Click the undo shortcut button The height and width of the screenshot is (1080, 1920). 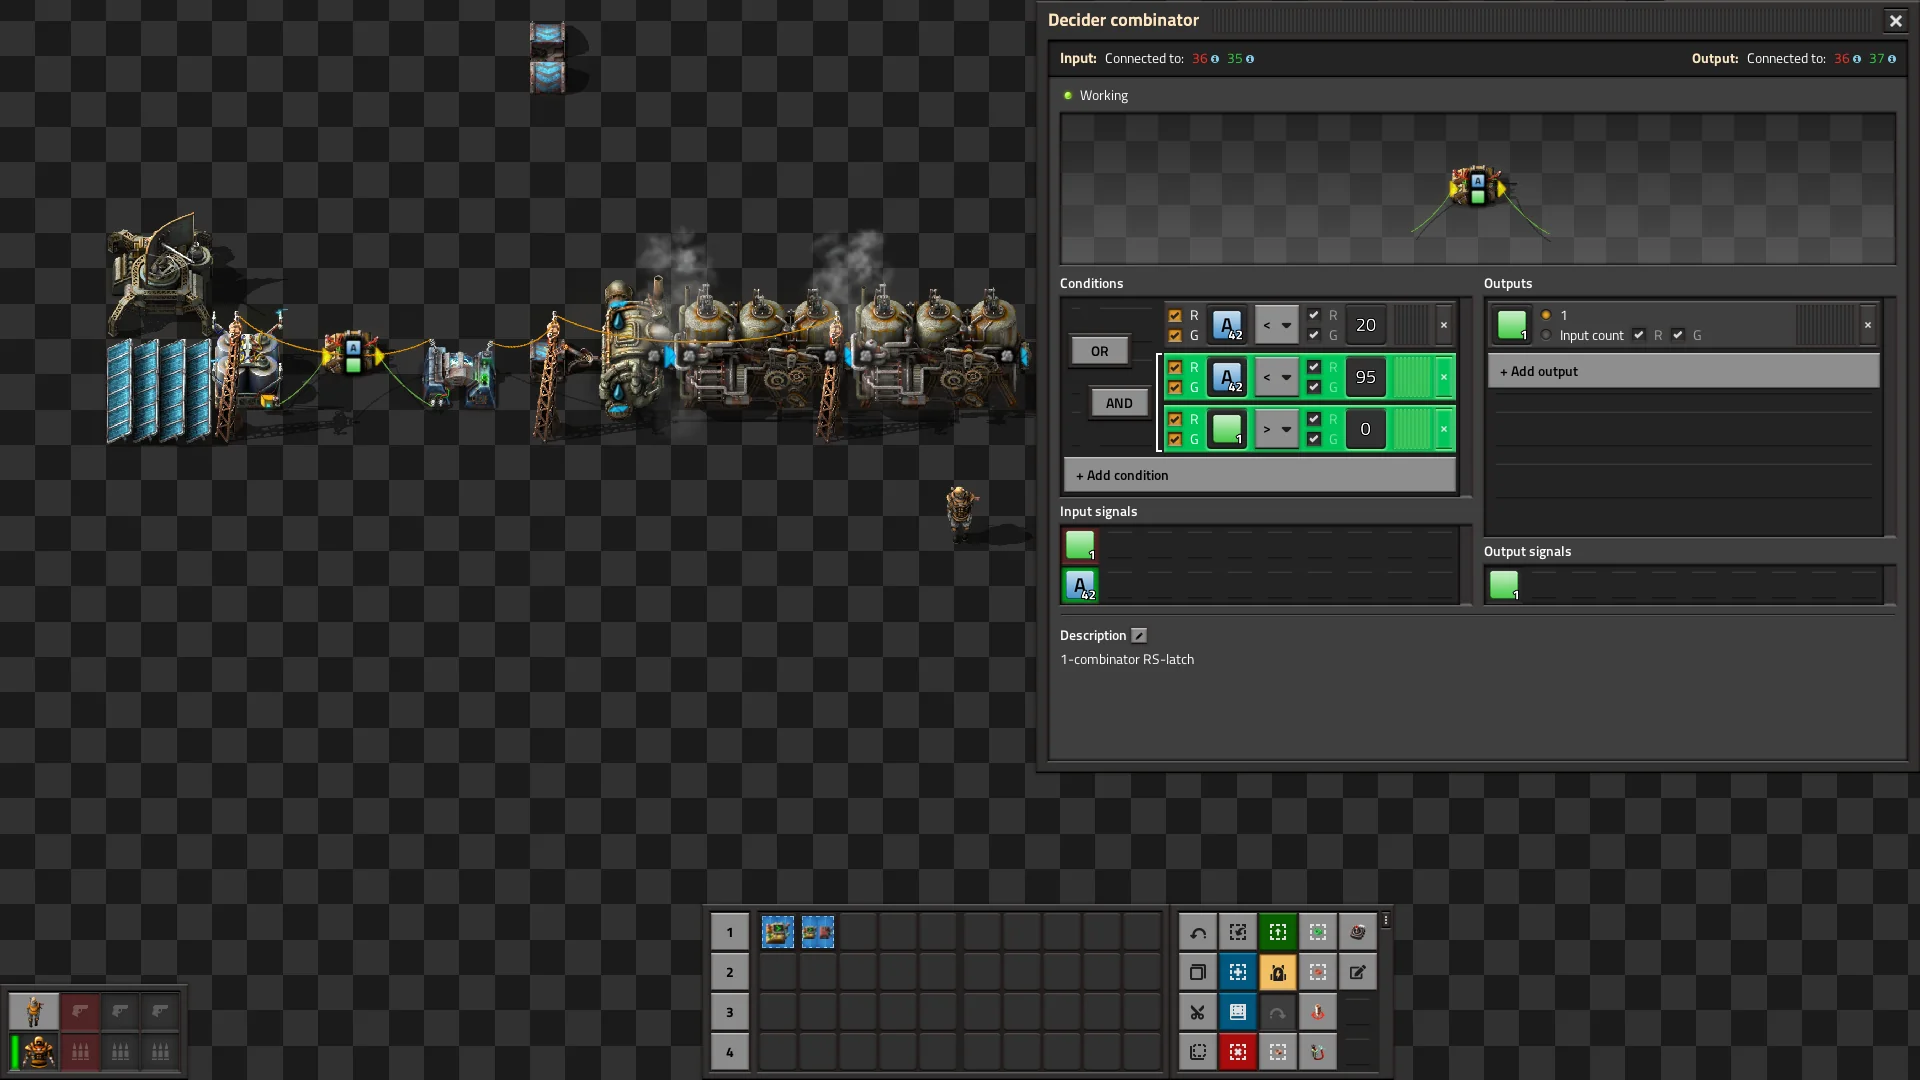coord(1197,932)
